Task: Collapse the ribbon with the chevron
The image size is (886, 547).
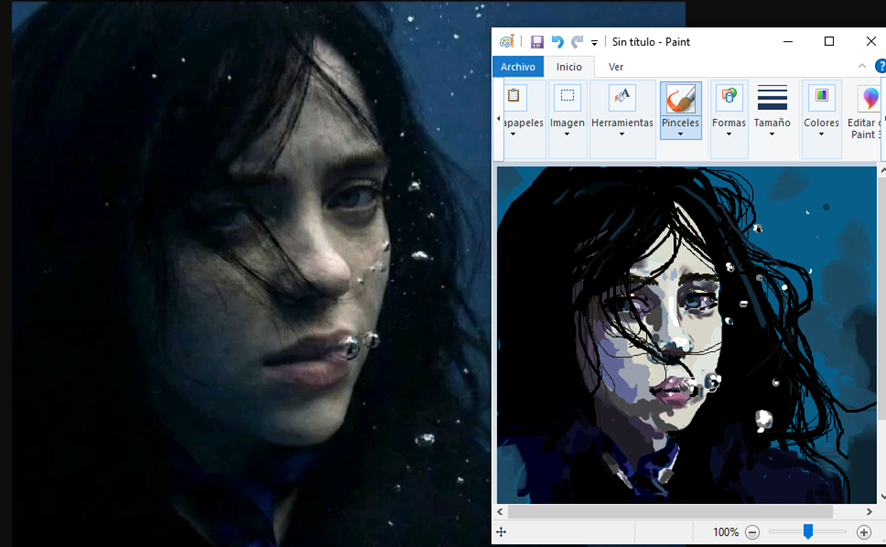Action: click(862, 66)
